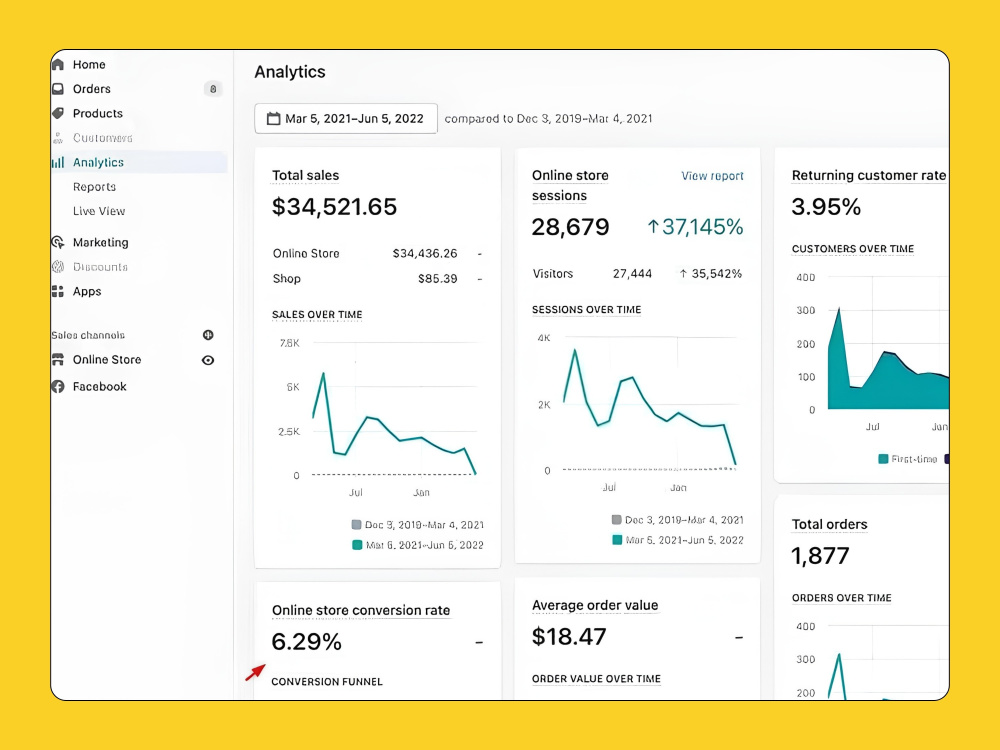
Task: Click the Online Store storefront icon
Action: 58,360
